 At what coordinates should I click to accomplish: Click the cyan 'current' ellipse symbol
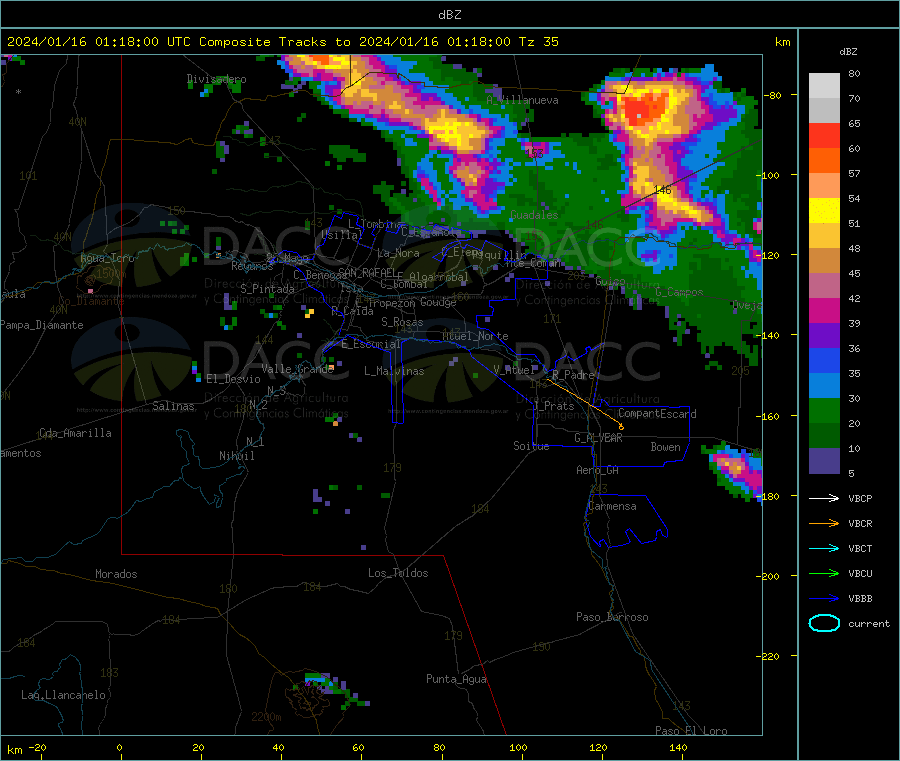tap(824, 623)
